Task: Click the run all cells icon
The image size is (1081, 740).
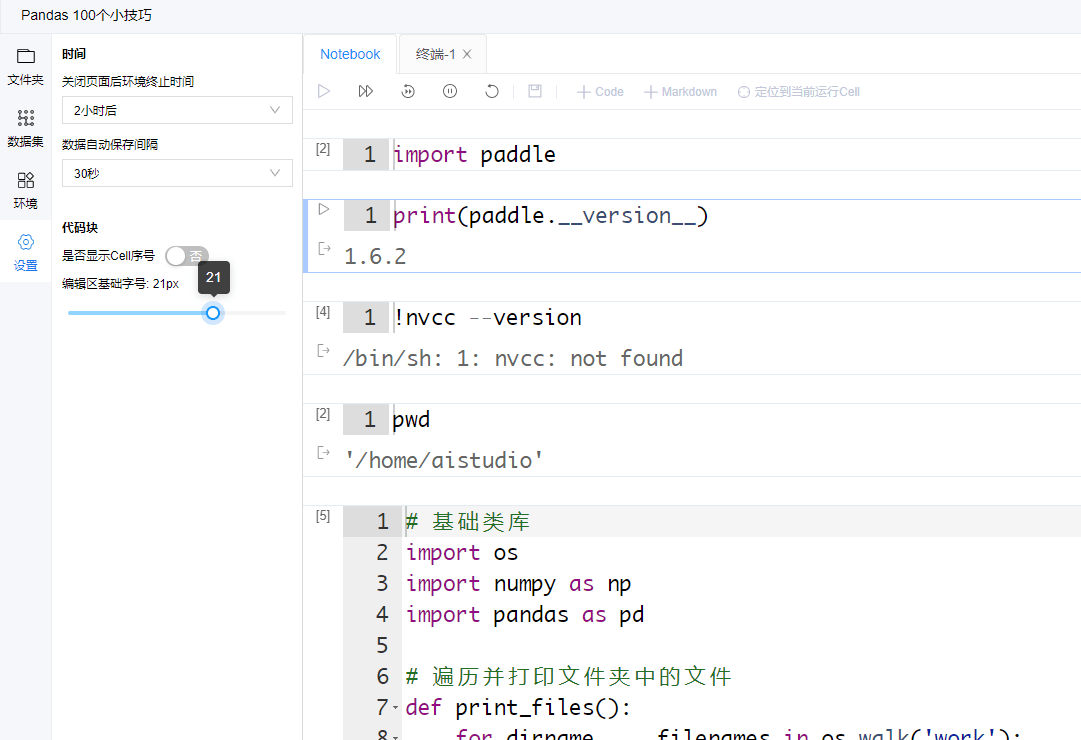Action: point(366,91)
